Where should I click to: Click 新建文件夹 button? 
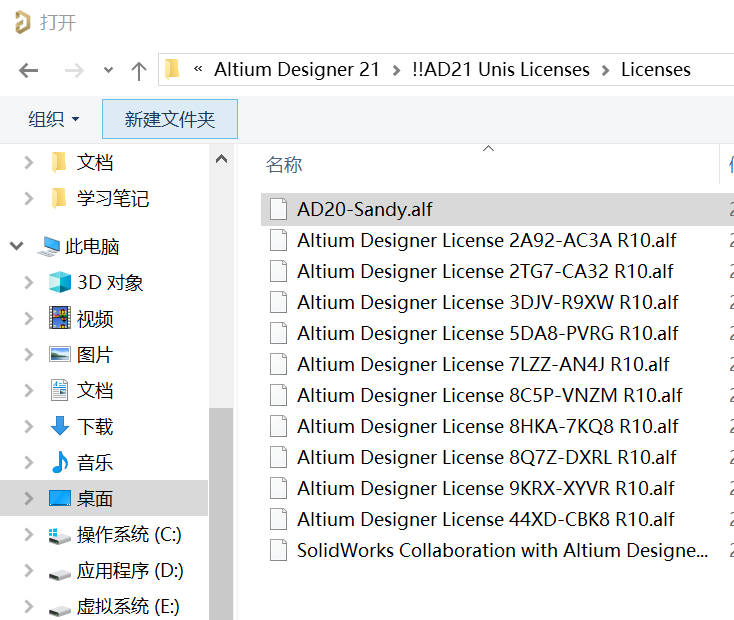[170, 119]
